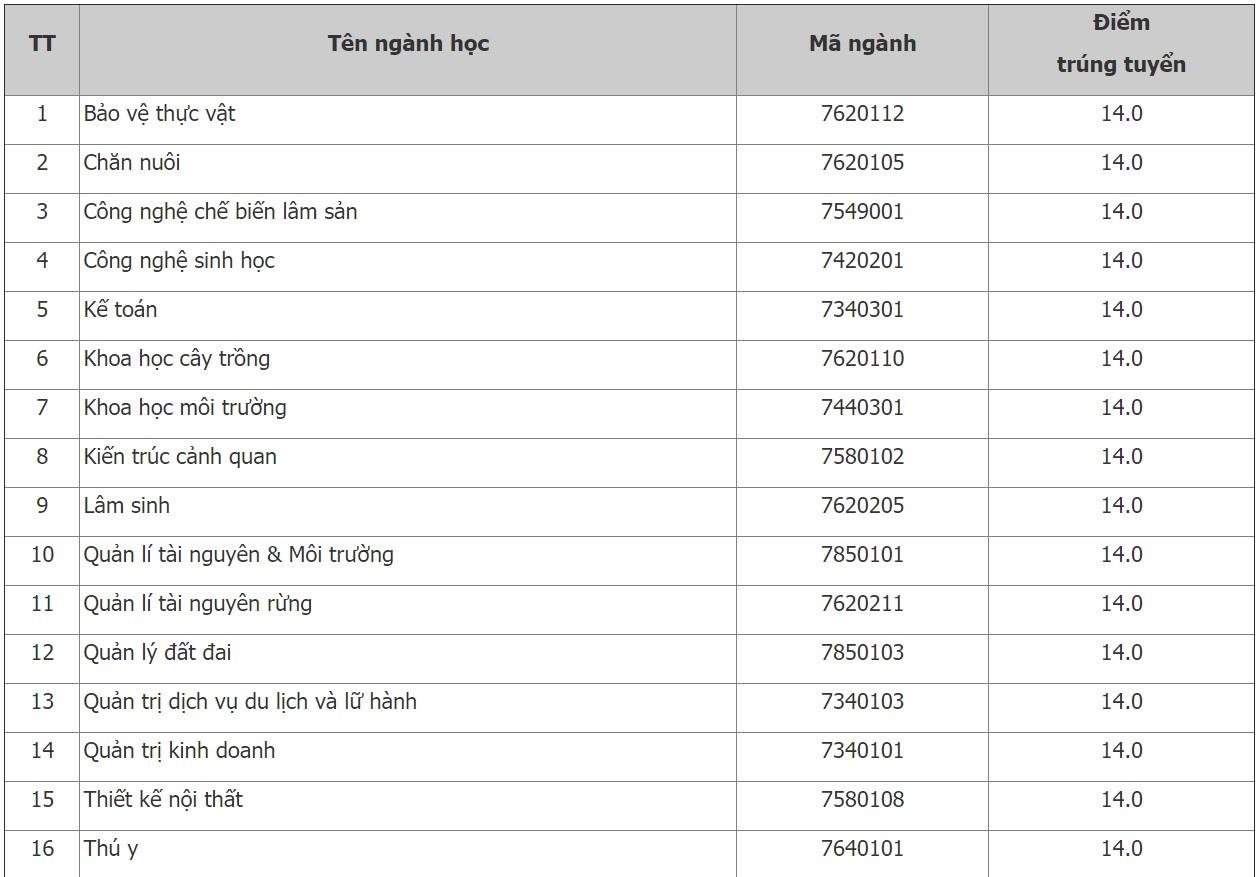1256x877 pixels.
Task: Click major code 7620211
Action: [x=862, y=604]
